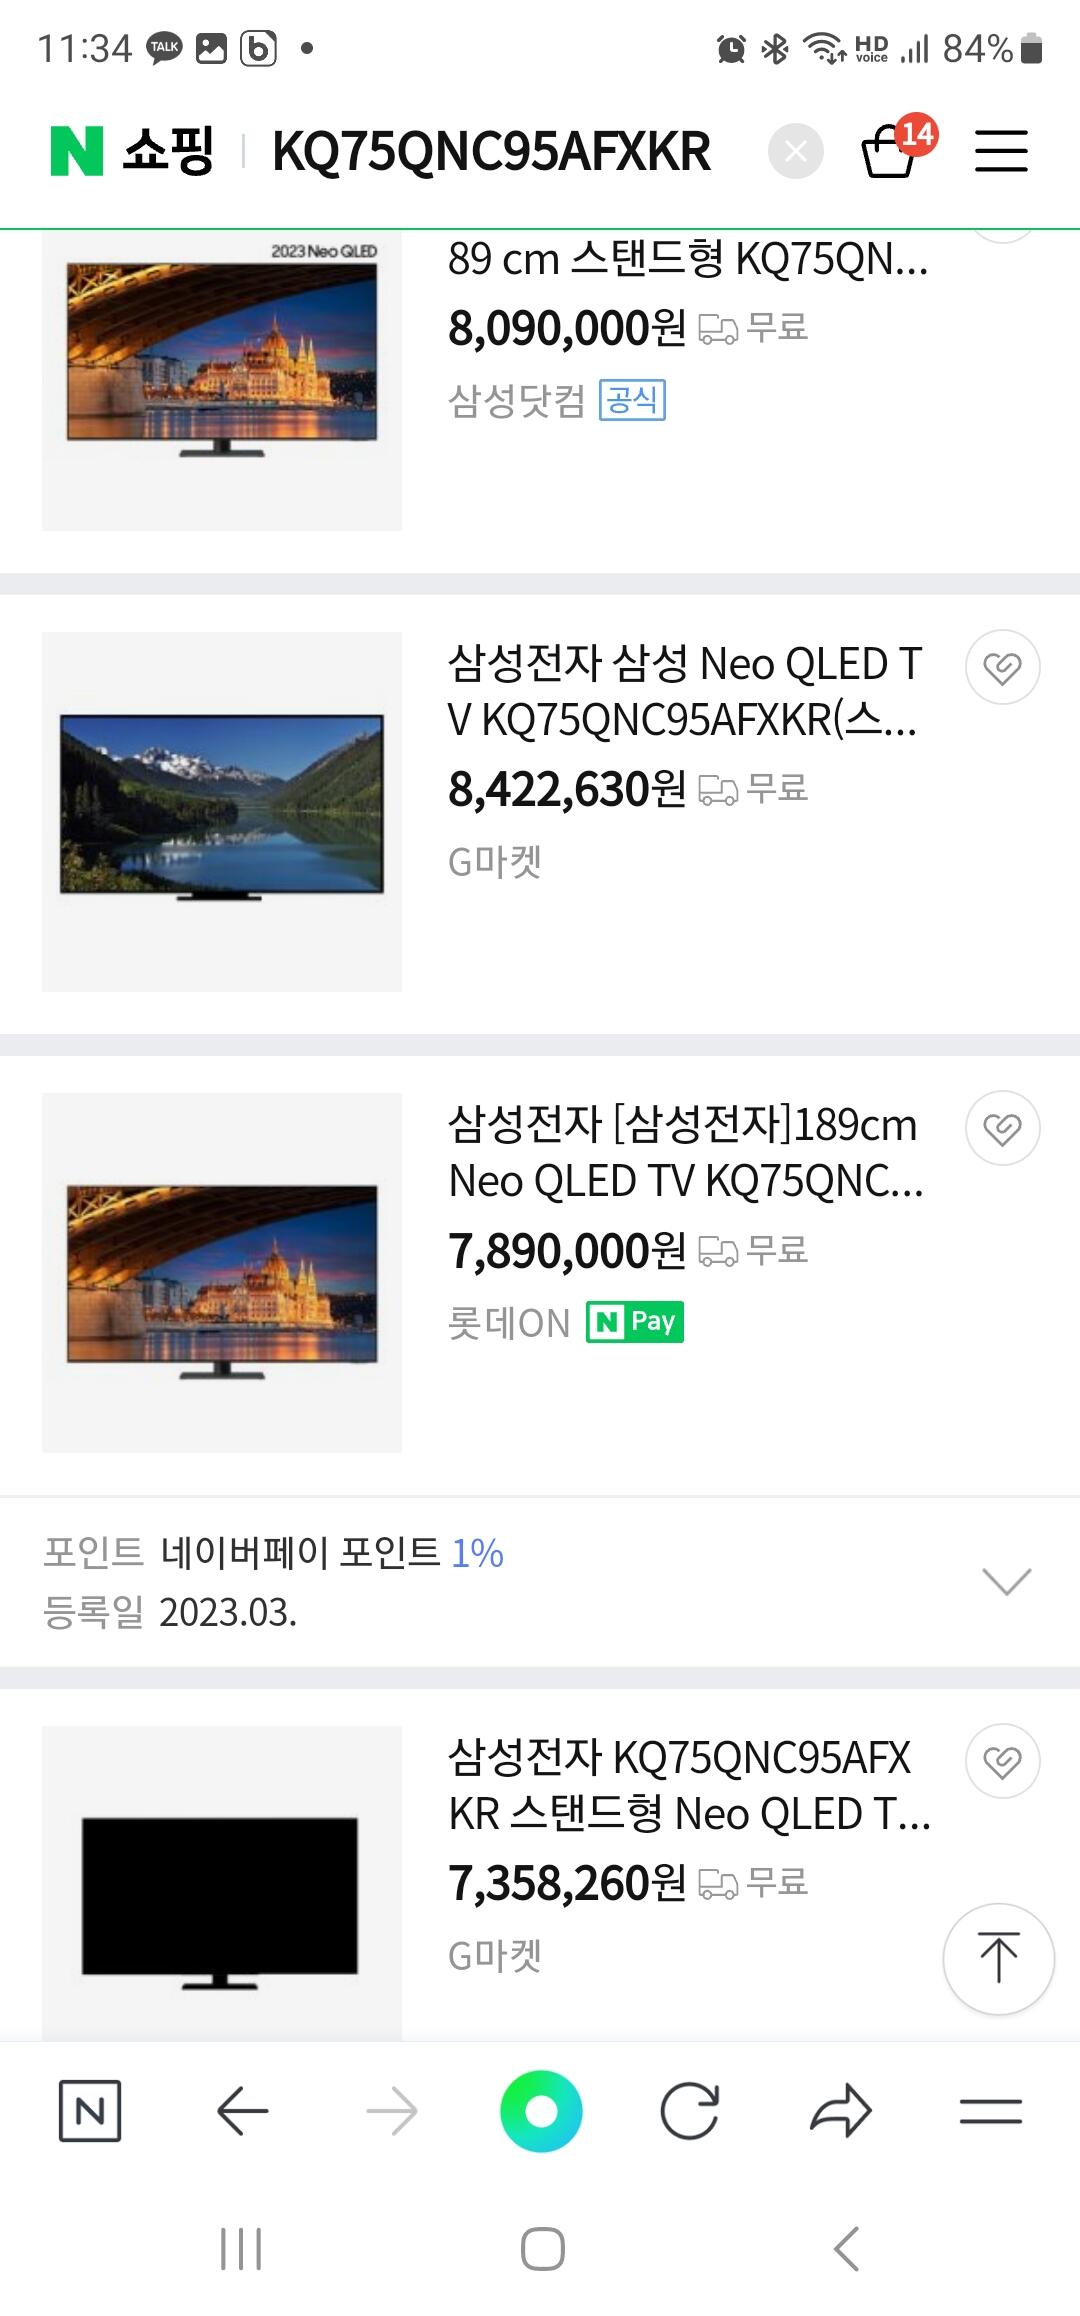The height and width of the screenshot is (2316, 1080).
Task: Open the browser's bottom-right menu lines
Action: coord(990,2111)
